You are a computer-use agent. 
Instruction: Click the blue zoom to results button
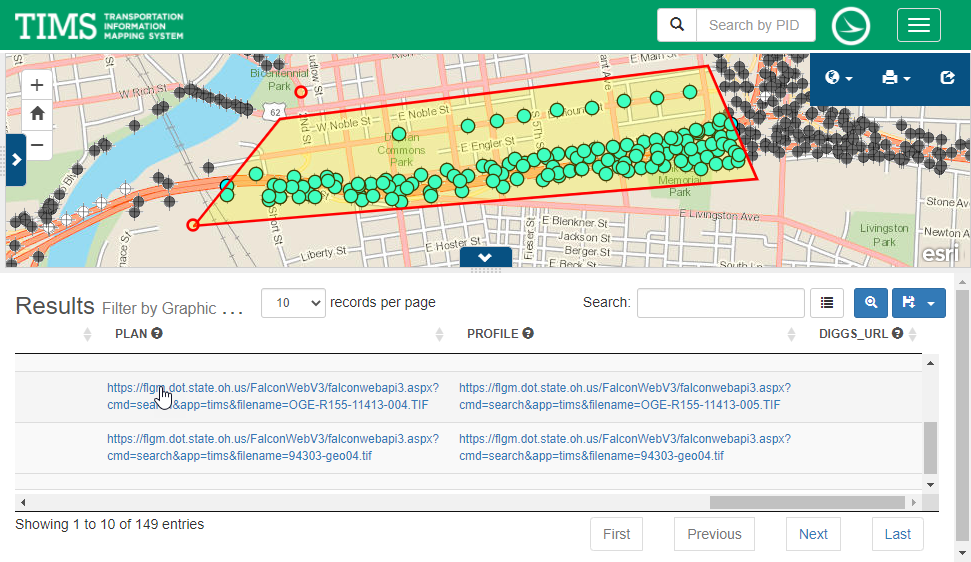[x=871, y=303]
